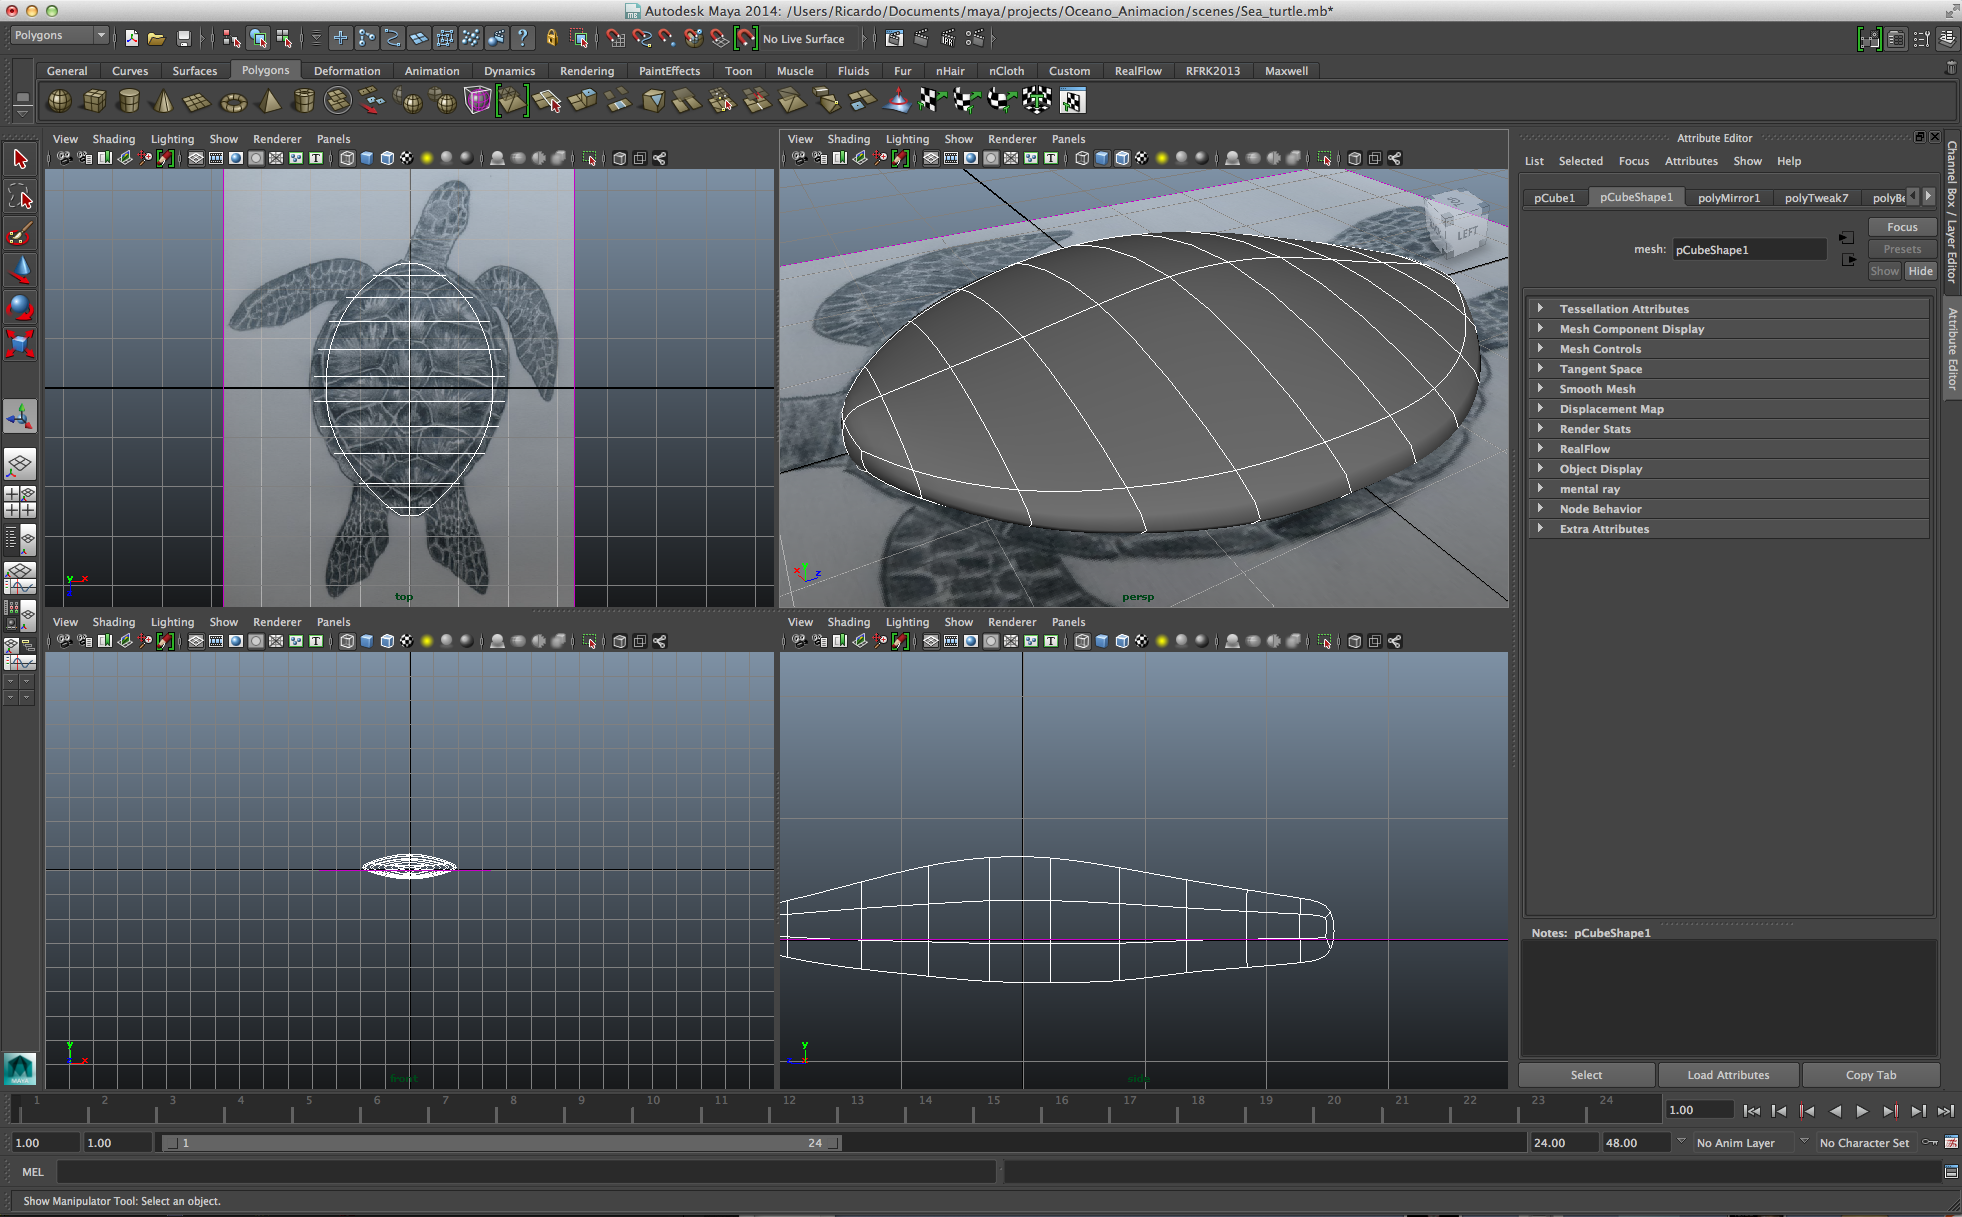This screenshot has height=1217, width=1962.
Task: Toggle lock current selection padlock
Action: coord(551,39)
